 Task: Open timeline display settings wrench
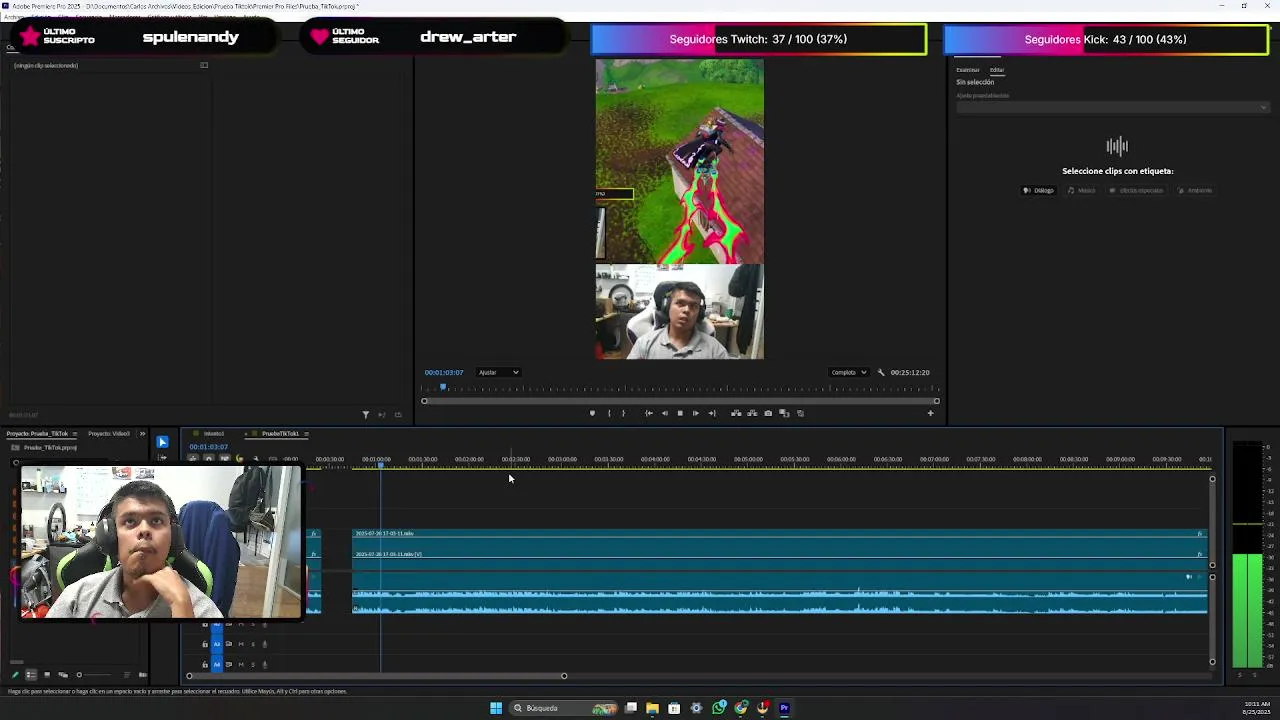(255, 458)
